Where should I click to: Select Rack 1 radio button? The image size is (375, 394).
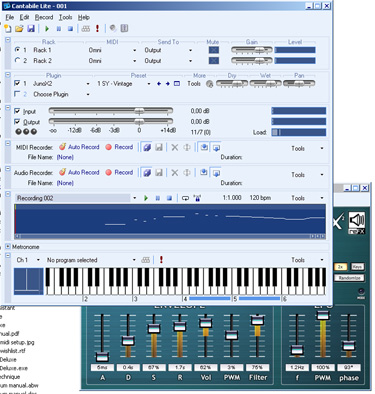[x=17, y=50]
